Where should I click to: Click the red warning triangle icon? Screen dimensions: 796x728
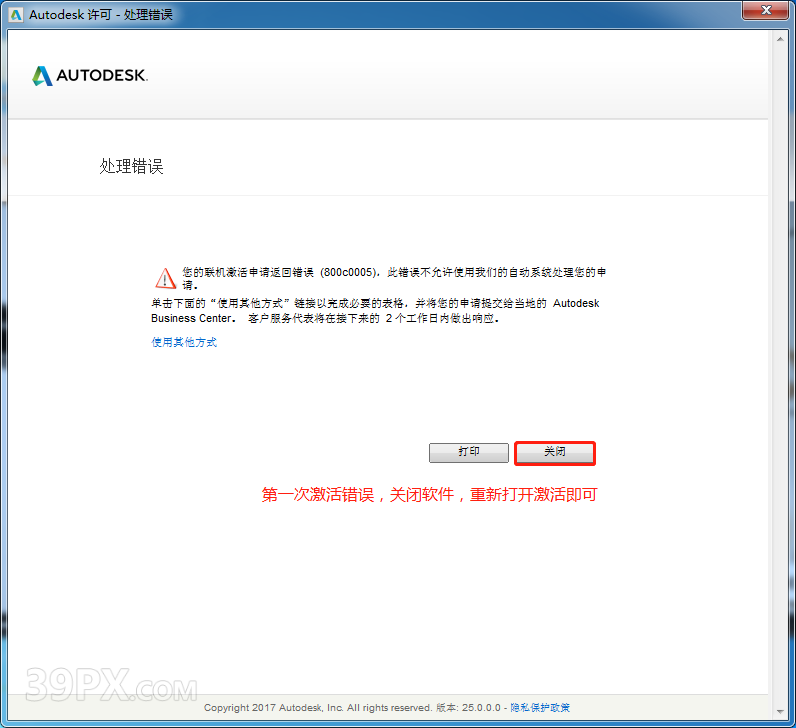165,278
